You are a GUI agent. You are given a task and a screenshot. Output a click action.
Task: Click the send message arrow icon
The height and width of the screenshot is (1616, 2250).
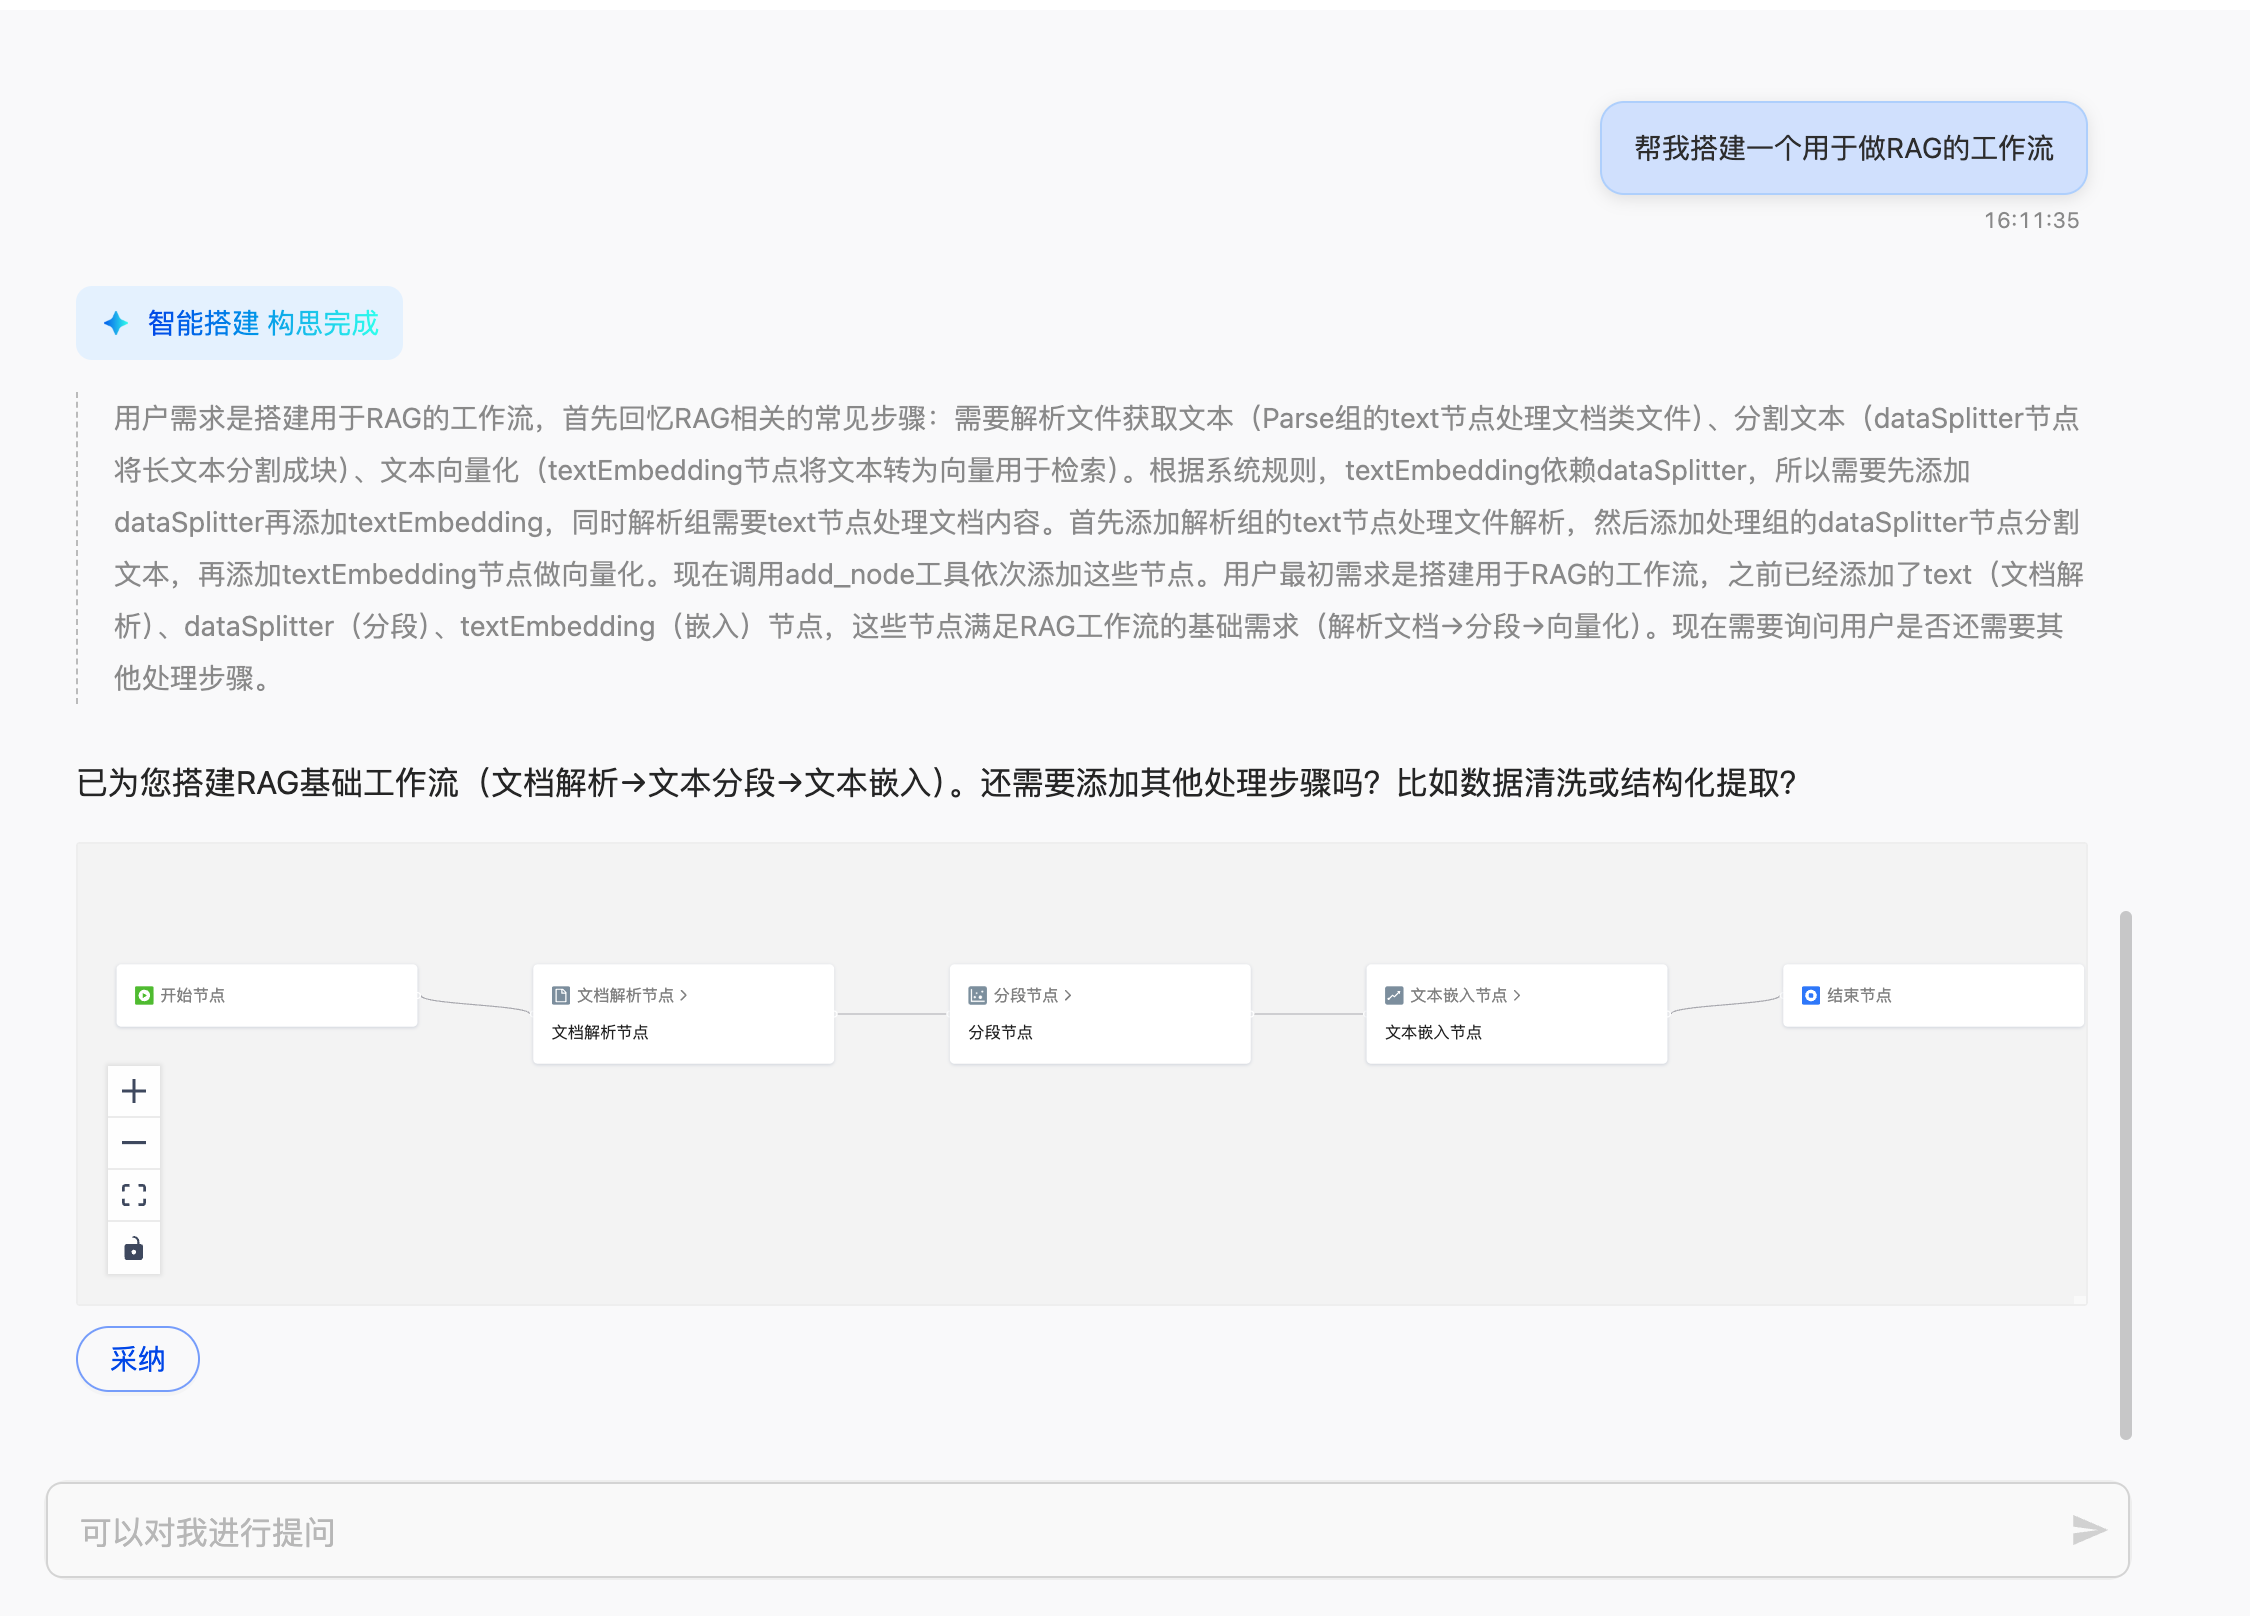pyautogui.click(x=2089, y=1529)
